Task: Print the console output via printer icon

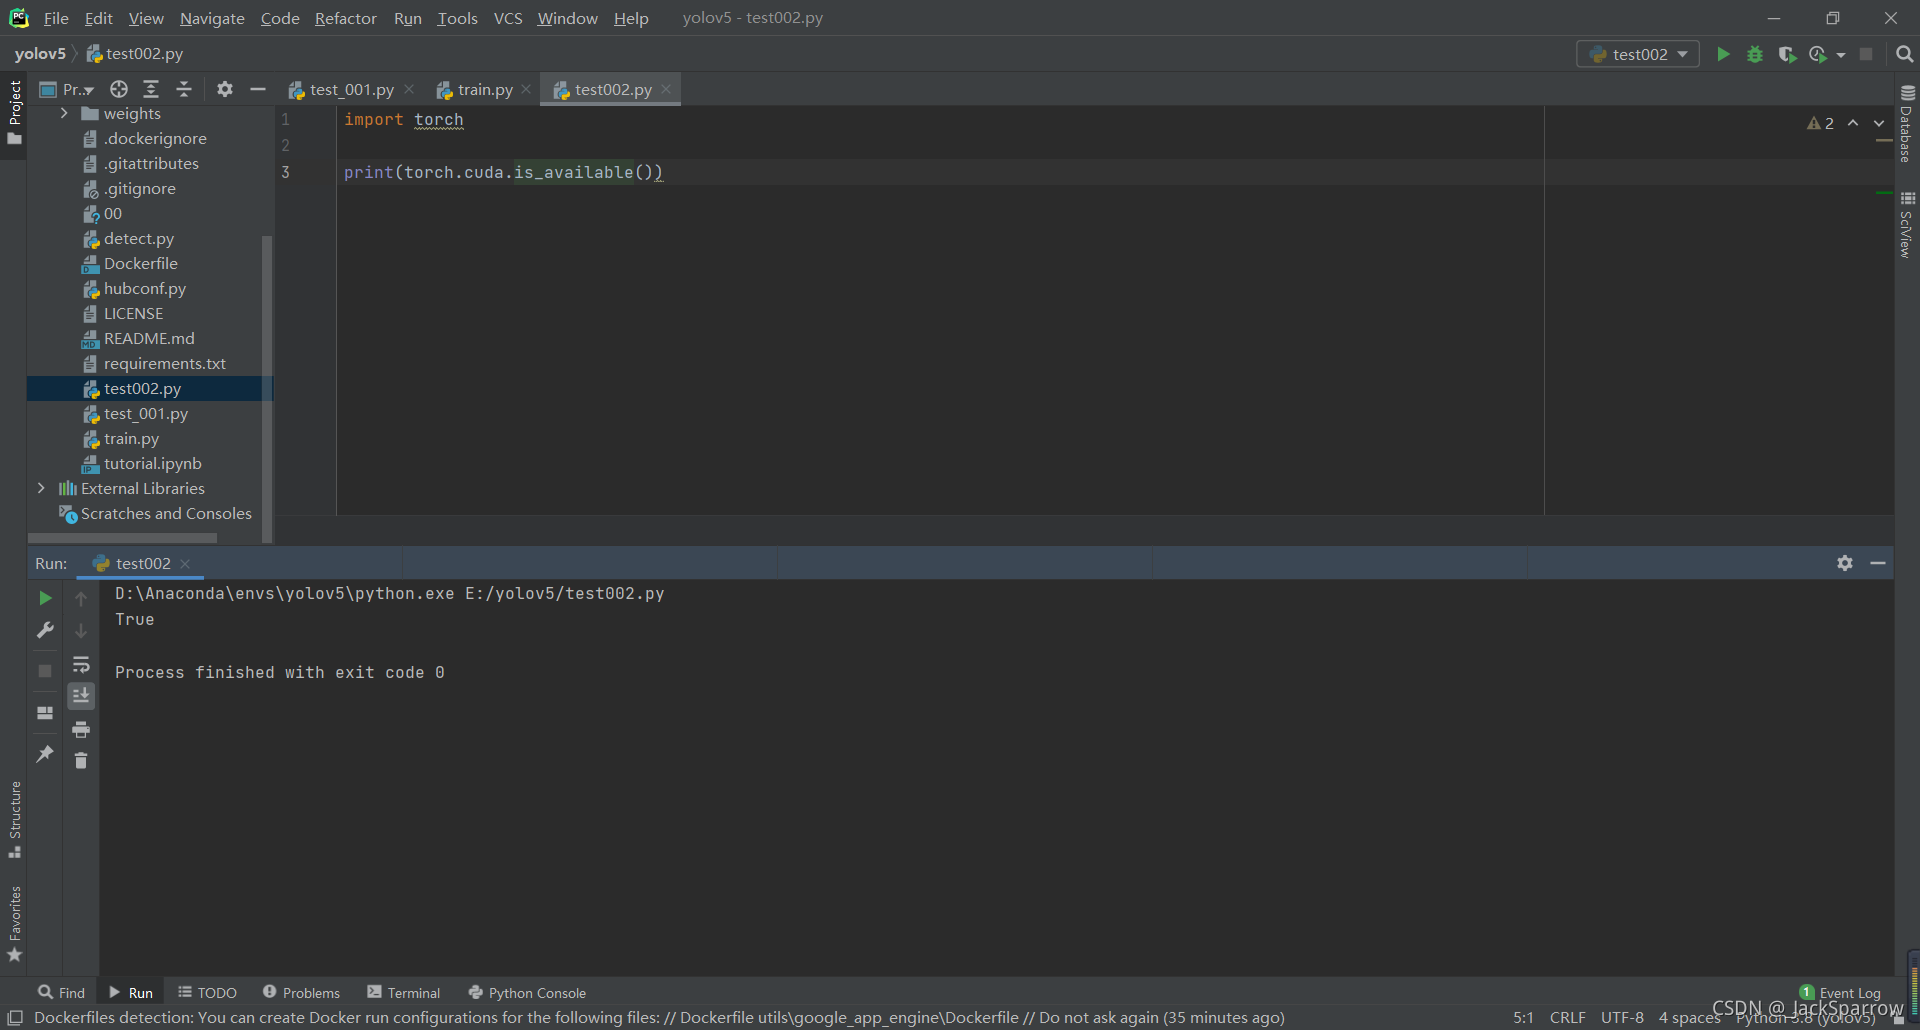Action: (81, 730)
